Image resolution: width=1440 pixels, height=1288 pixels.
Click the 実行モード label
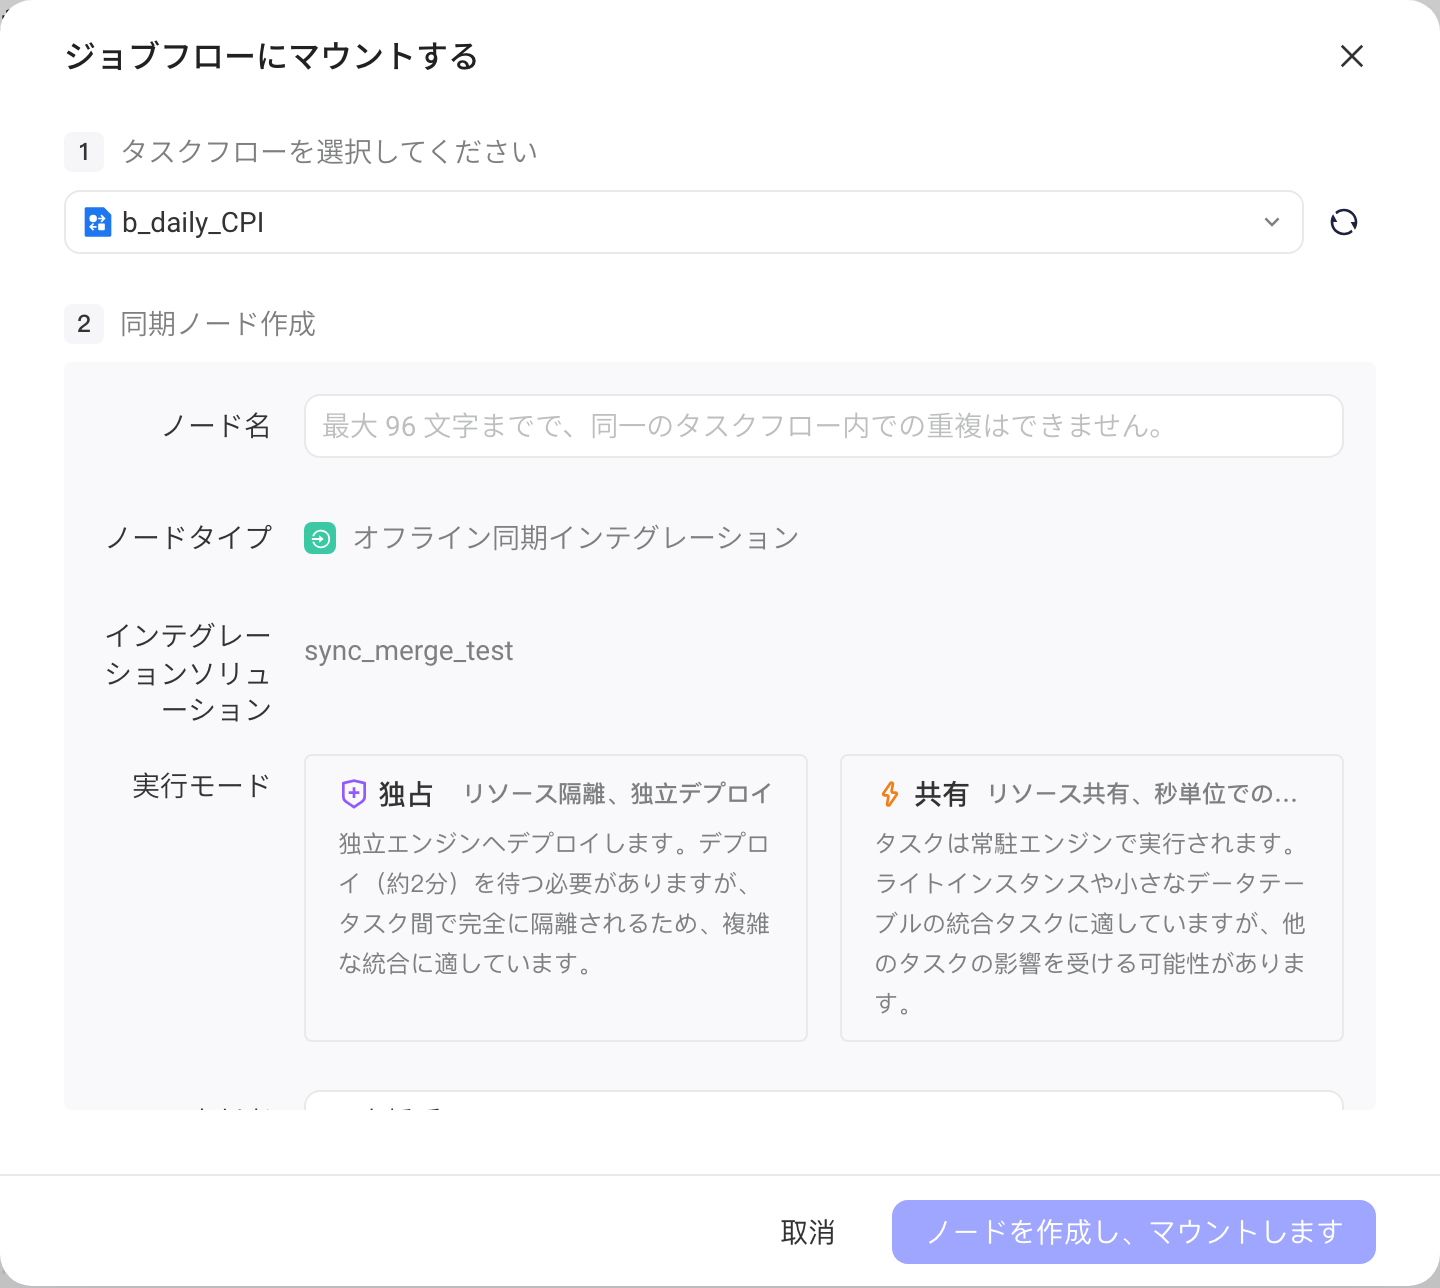pyautogui.click(x=202, y=786)
